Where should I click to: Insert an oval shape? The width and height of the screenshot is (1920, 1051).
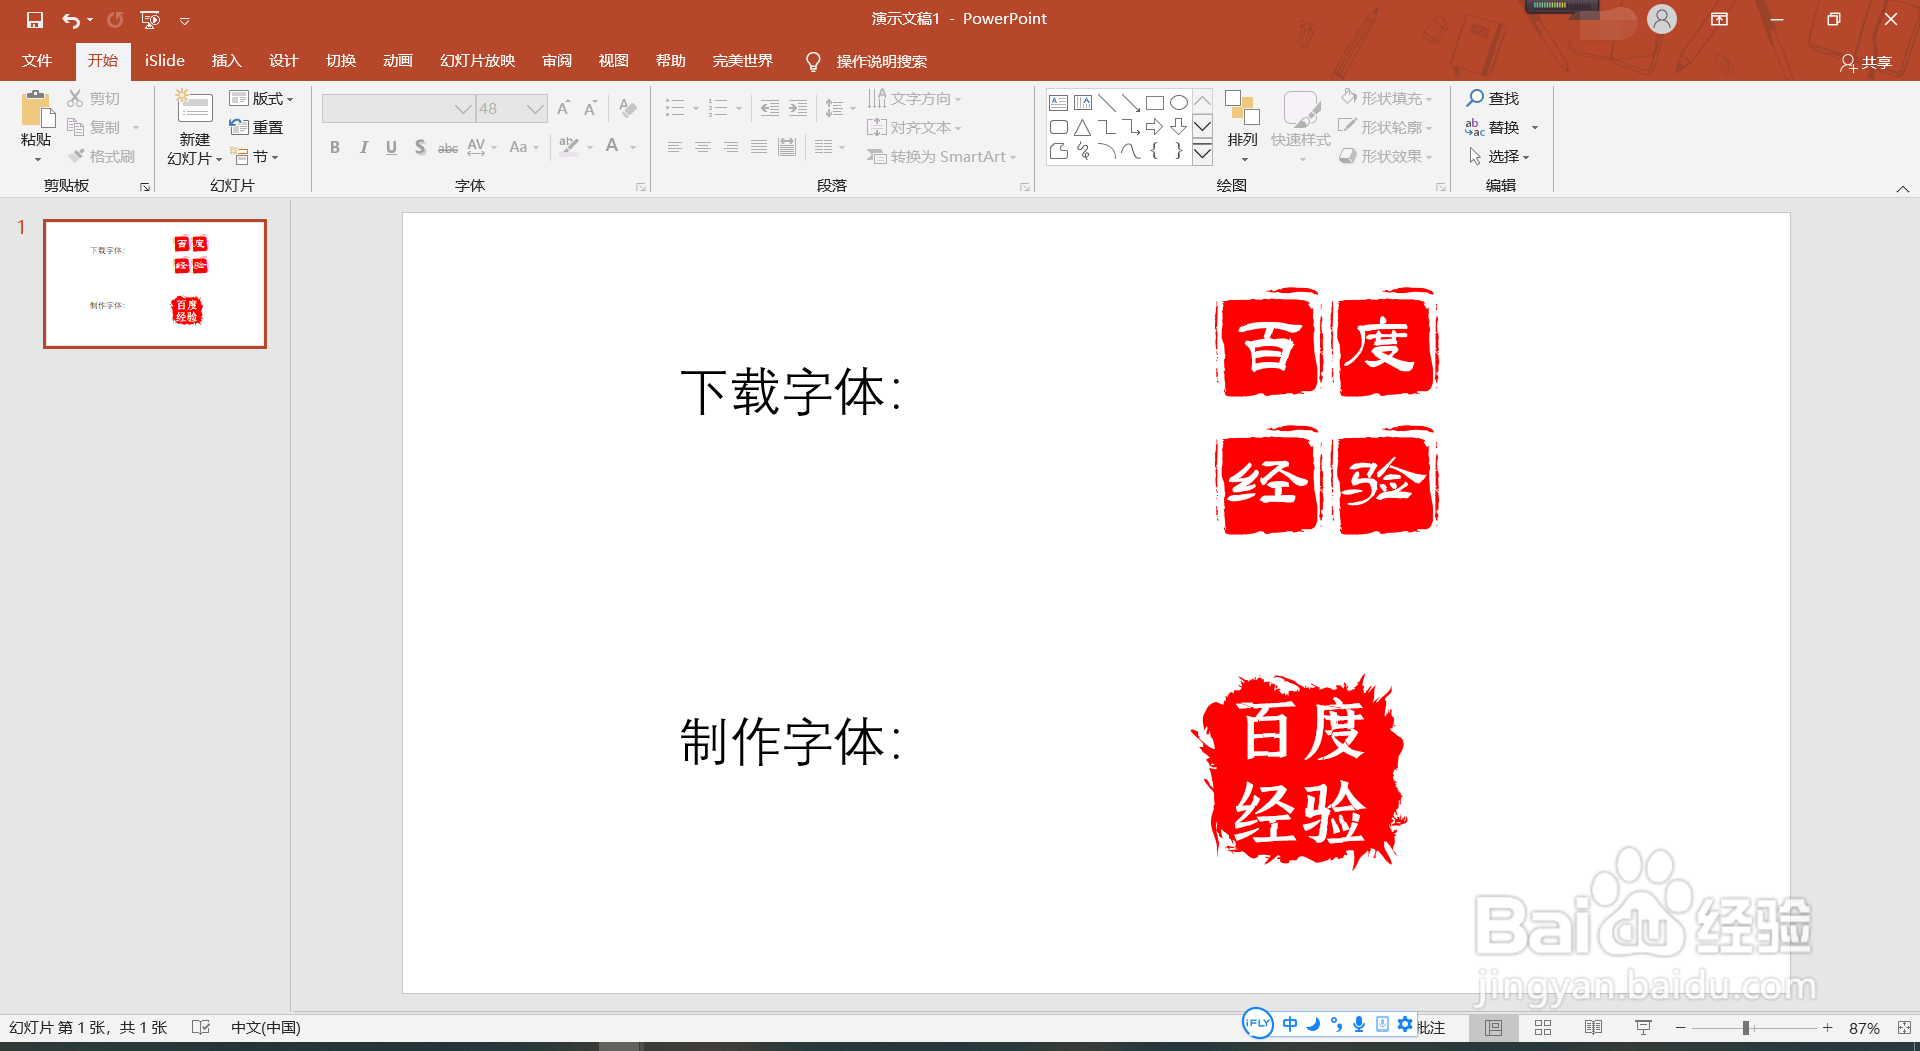[x=1179, y=101]
